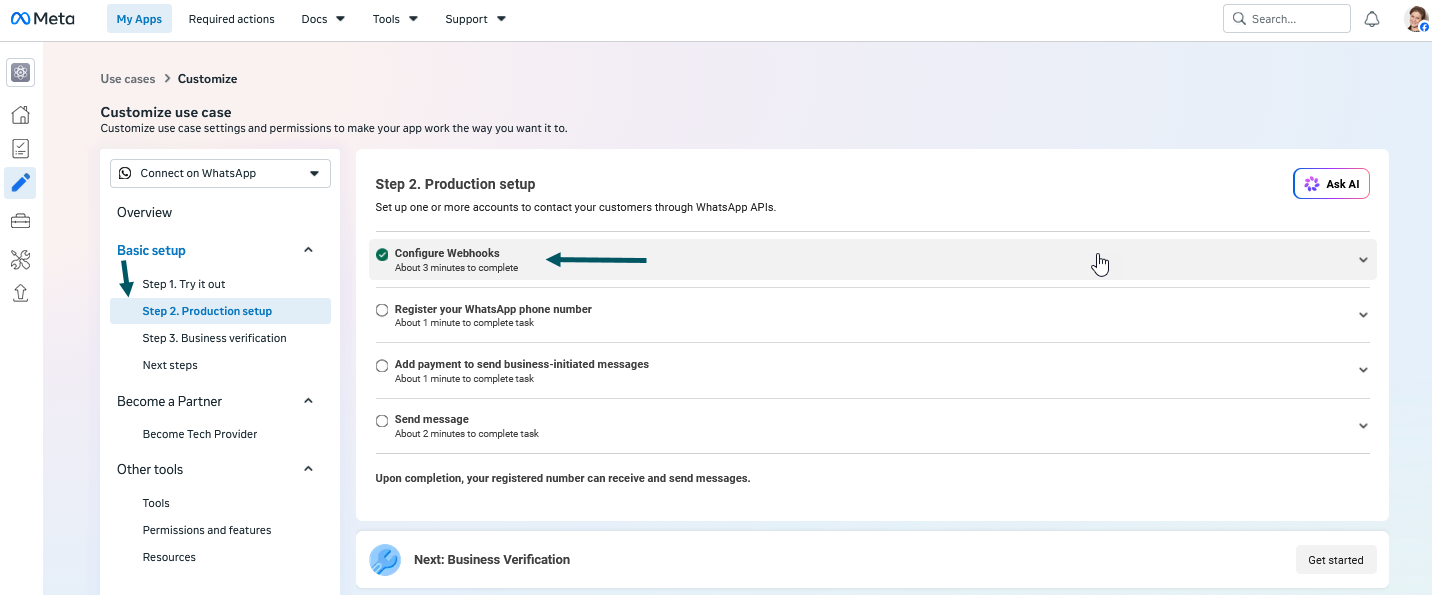Click Get started for Business Verification
This screenshot has height=595, width=1432.
[1336, 560]
